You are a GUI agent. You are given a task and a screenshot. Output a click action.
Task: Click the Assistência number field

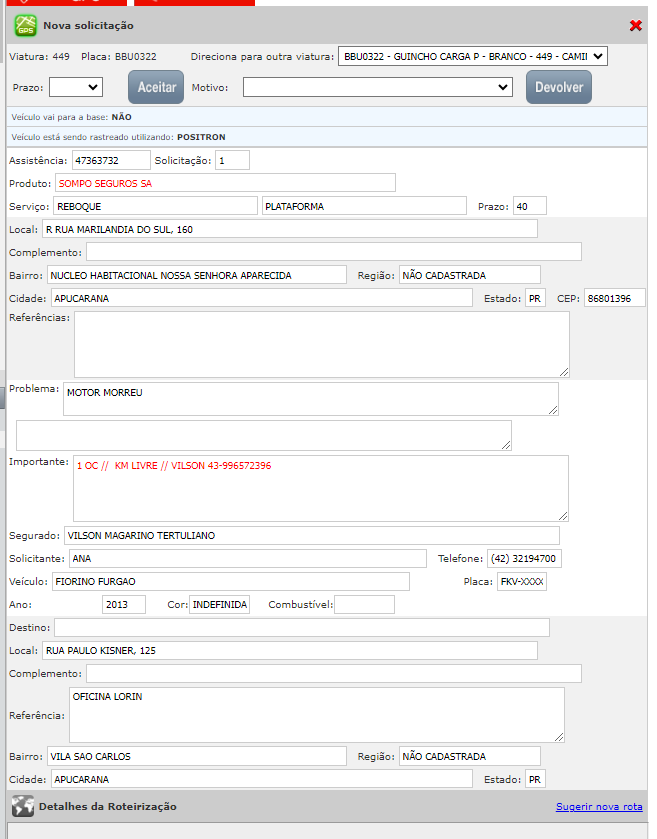[110, 160]
